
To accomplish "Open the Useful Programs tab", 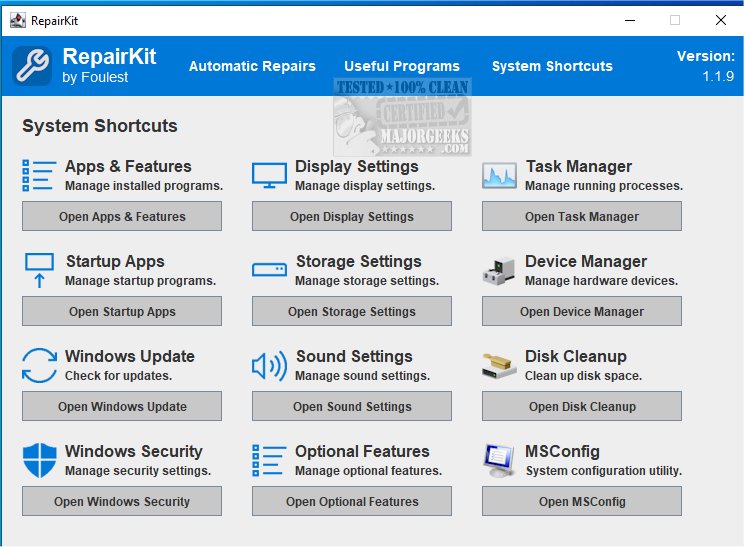I will [402, 66].
